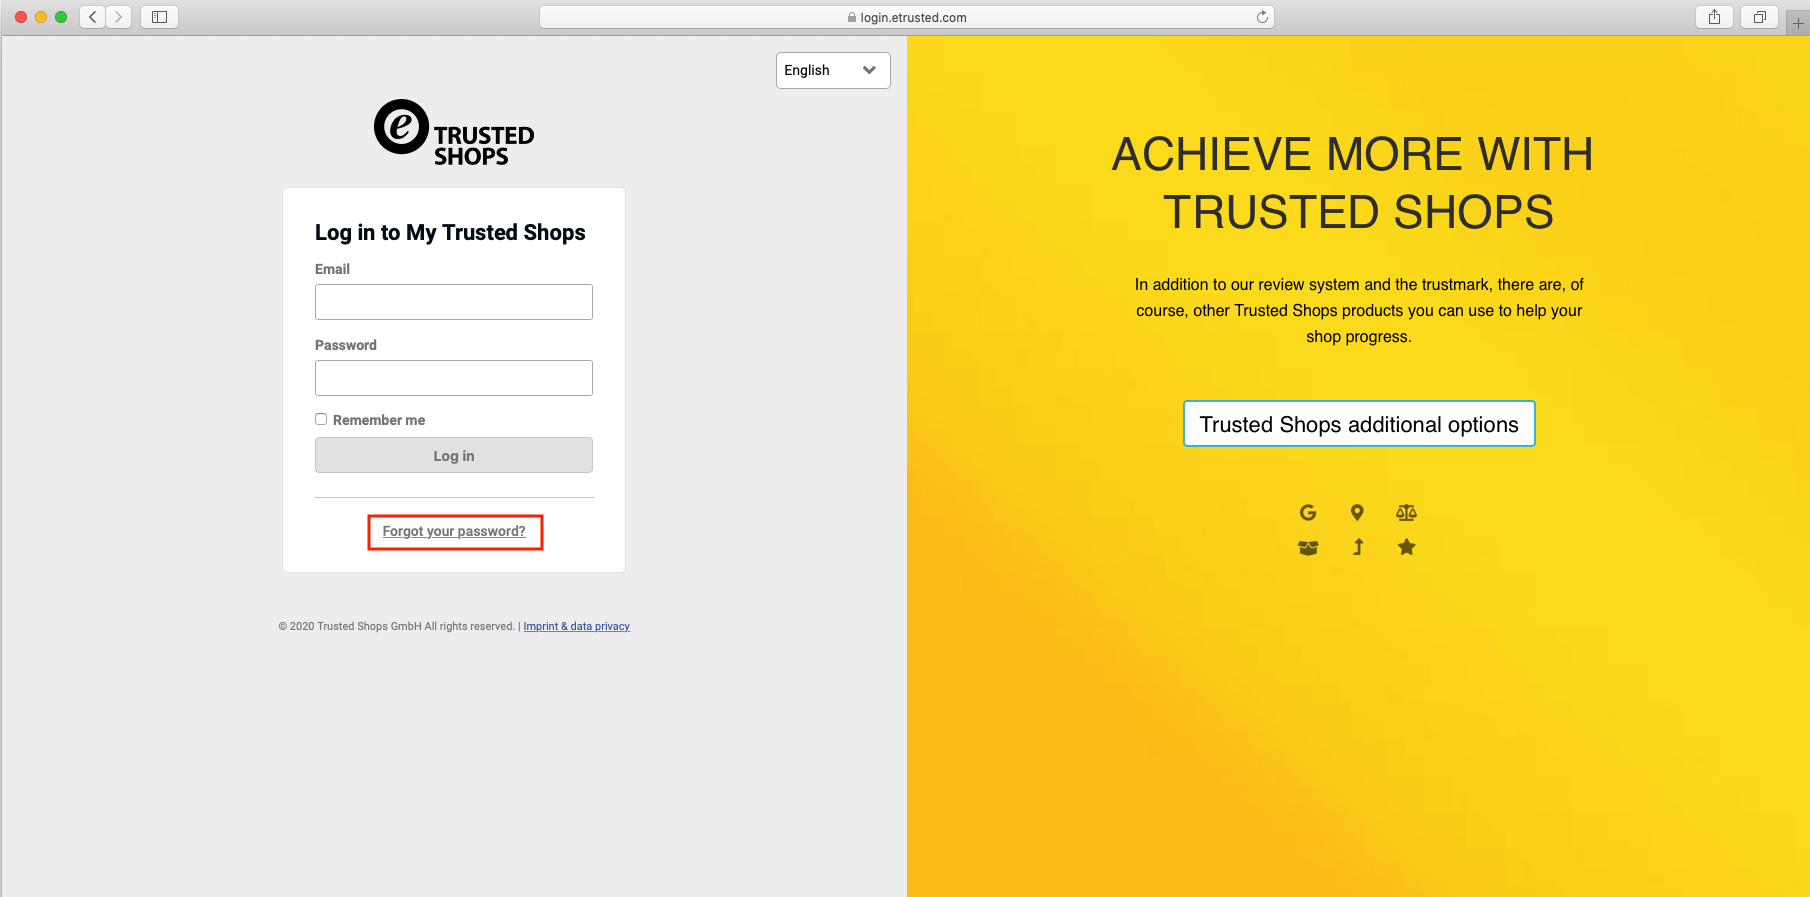Viewport: 1810px width, 897px height.
Task: Click the Log in to My Trusted Shops heading
Action: [450, 232]
